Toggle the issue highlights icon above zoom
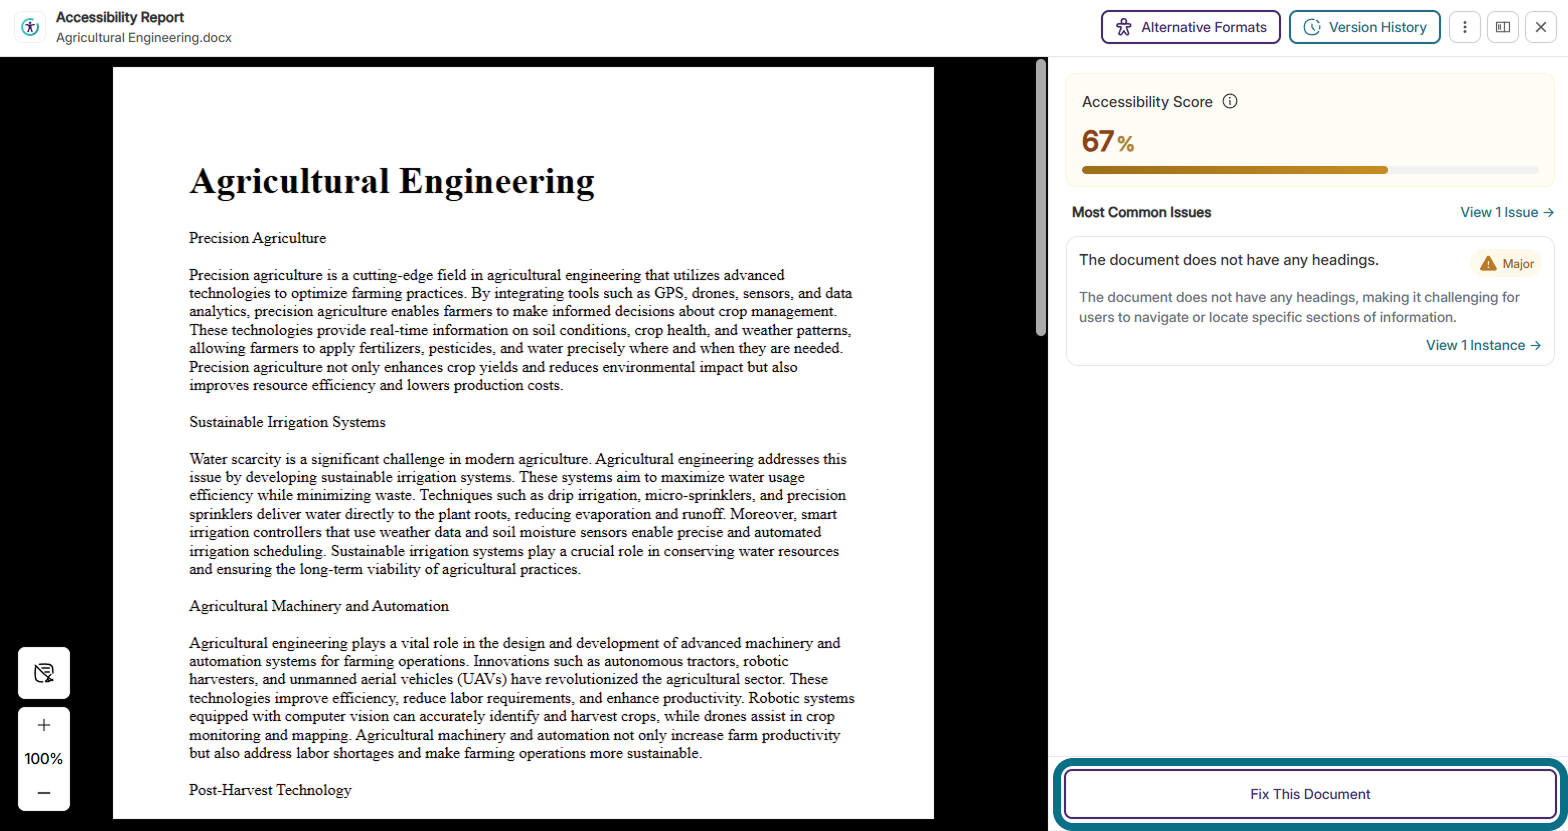The height and width of the screenshot is (831, 1568). pos(44,672)
